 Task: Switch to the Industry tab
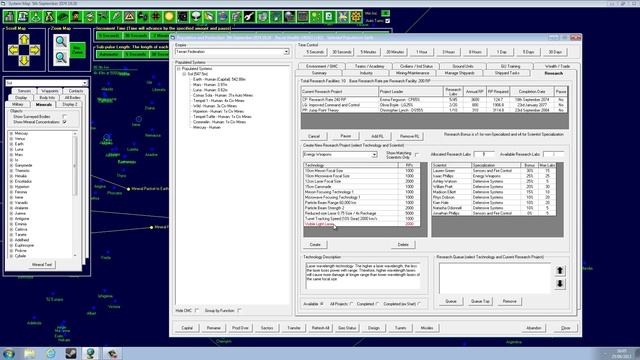tap(366, 73)
